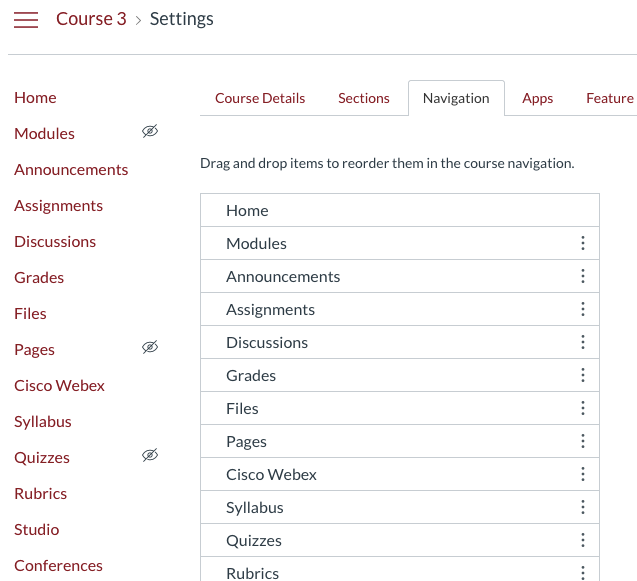The height and width of the screenshot is (581, 637).
Task: Click kebab icon on Files row
Action: (x=582, y=408)
